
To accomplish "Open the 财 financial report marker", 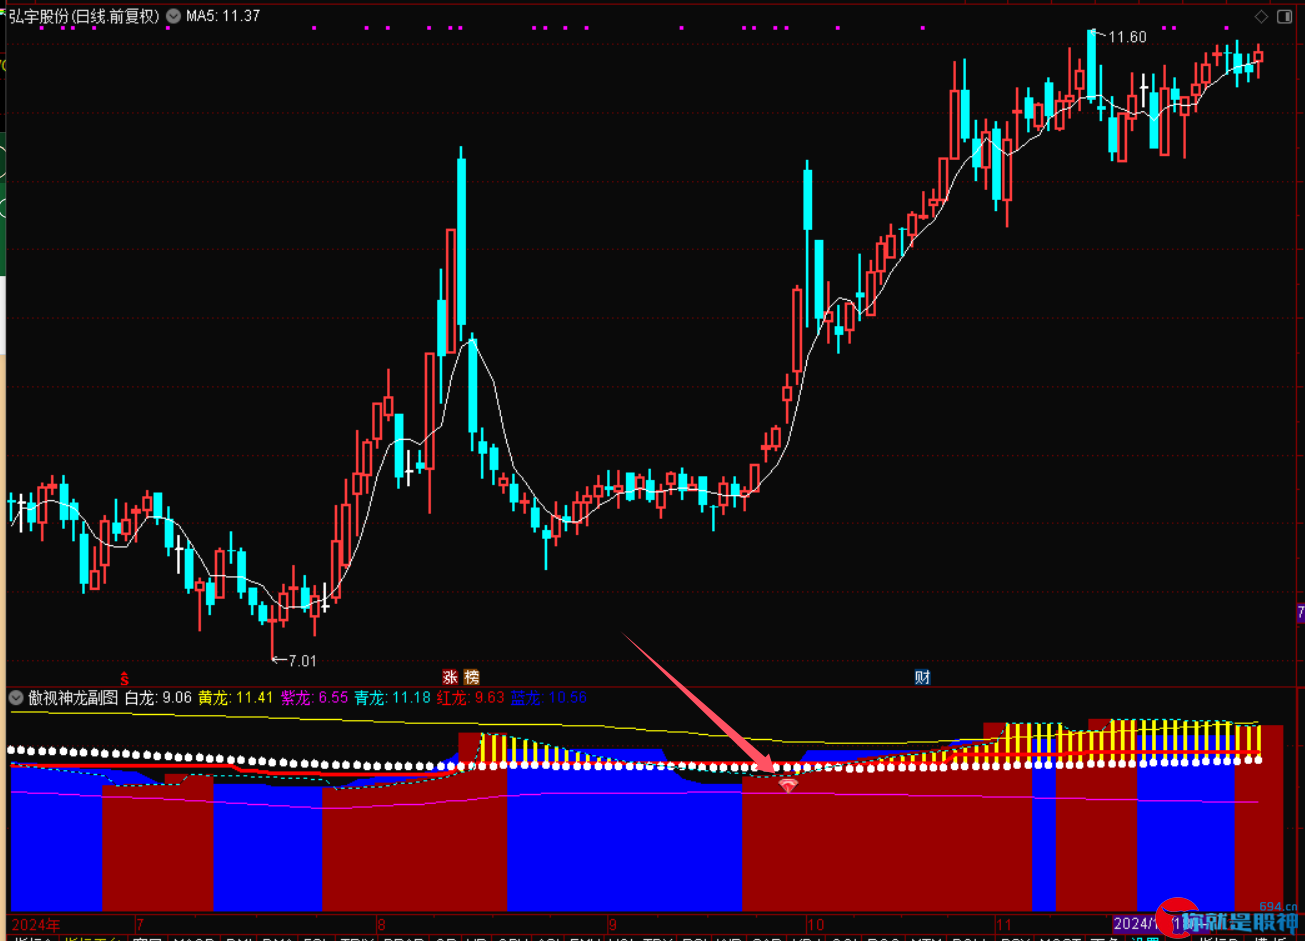I will [922, 677].
